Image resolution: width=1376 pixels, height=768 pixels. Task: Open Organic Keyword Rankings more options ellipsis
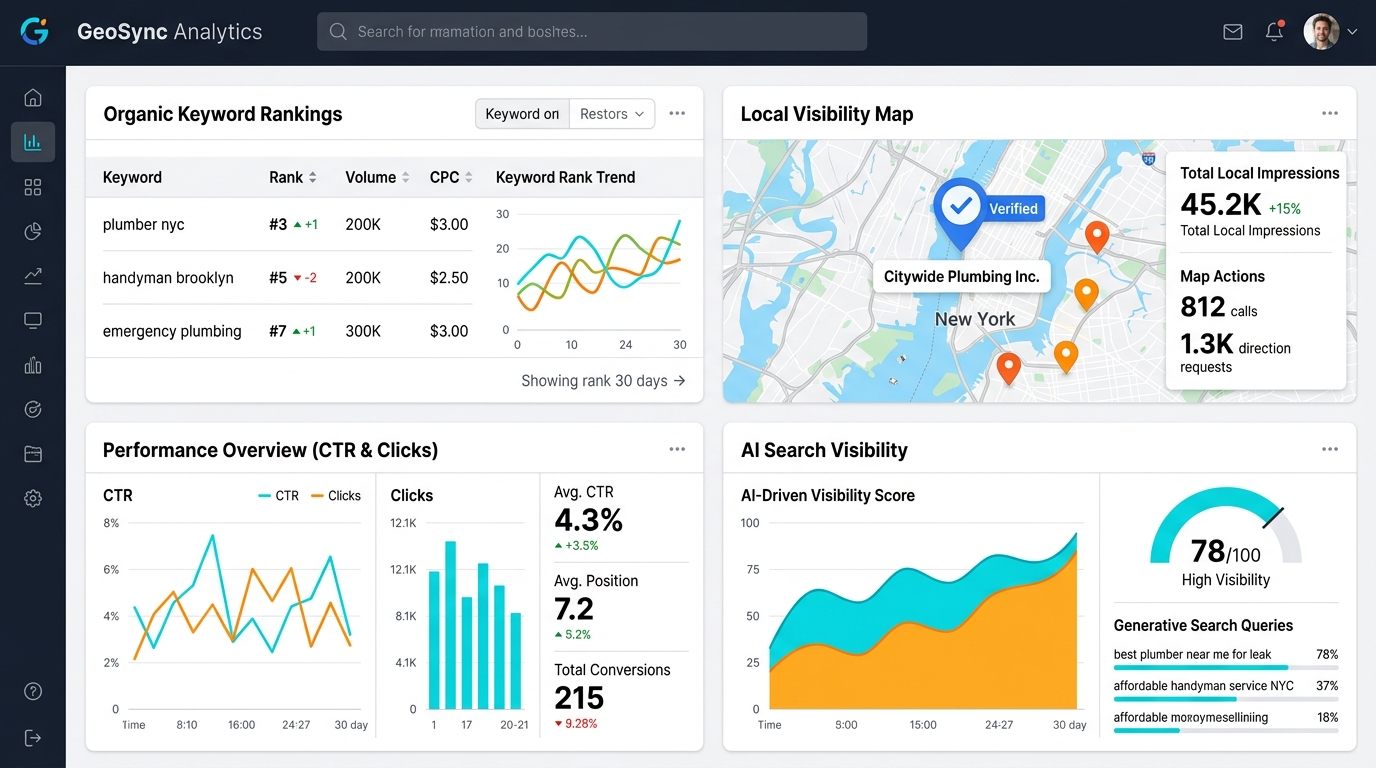click(x=677, y=113)
